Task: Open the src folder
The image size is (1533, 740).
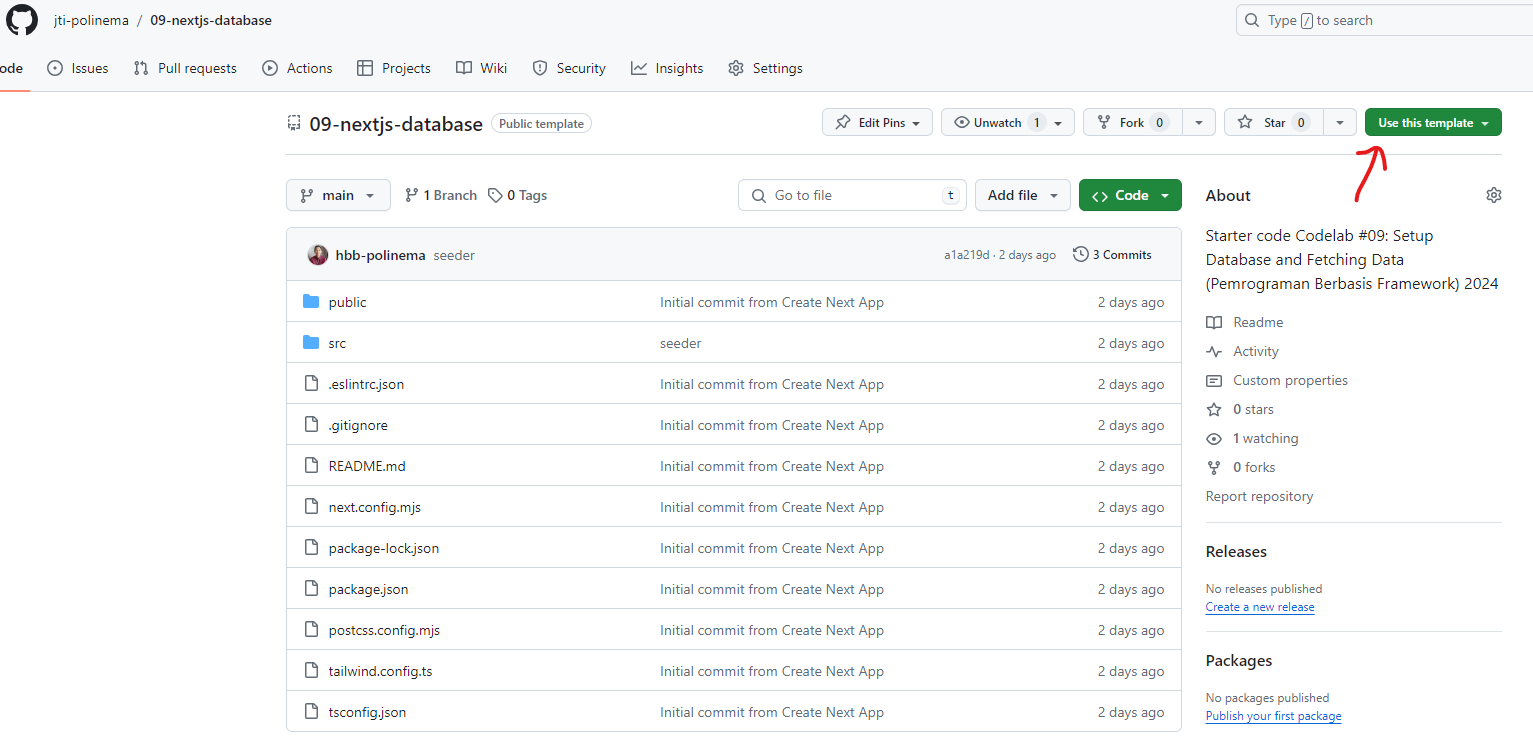Action: click(337, 342)
